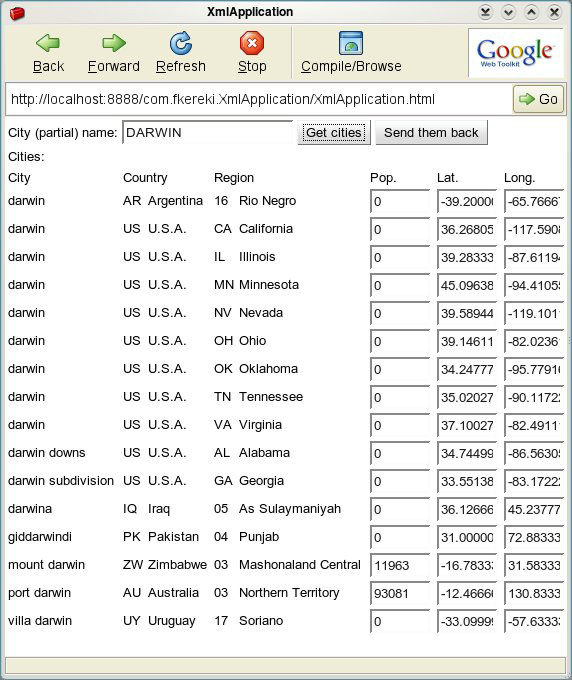Click the Send them back button

[x=431, y=133]
